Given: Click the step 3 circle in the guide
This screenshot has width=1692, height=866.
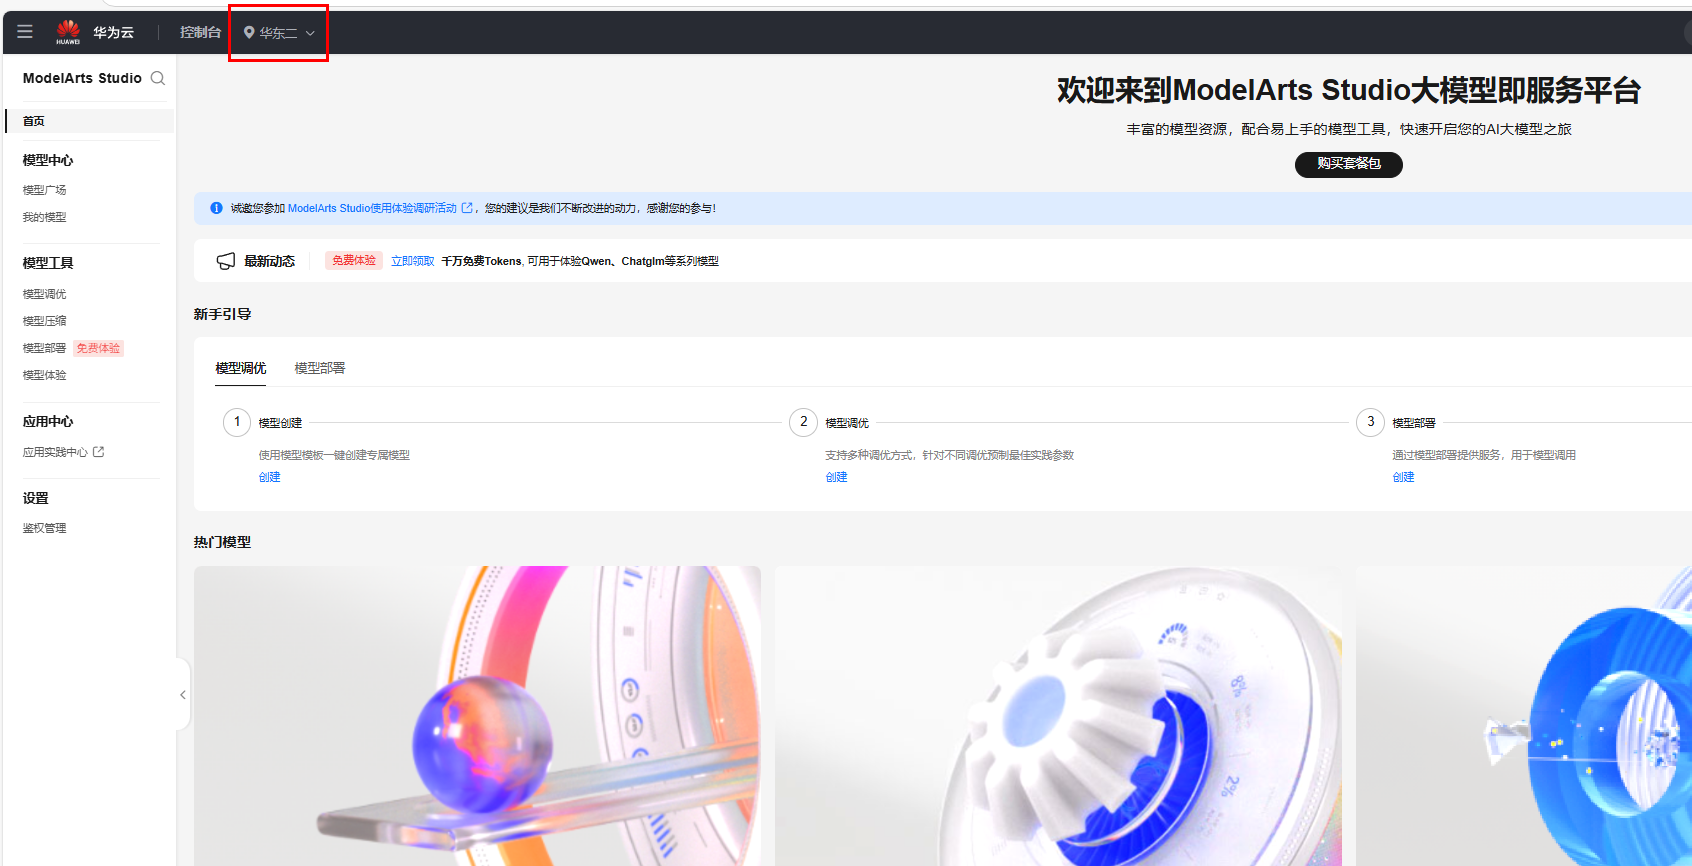Looking at the screenshot, I should (x=1371, y=422).
